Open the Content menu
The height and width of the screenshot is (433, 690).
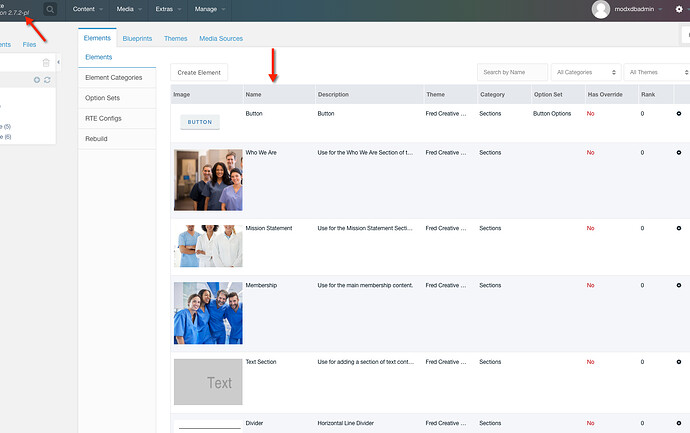click(88, 9)
